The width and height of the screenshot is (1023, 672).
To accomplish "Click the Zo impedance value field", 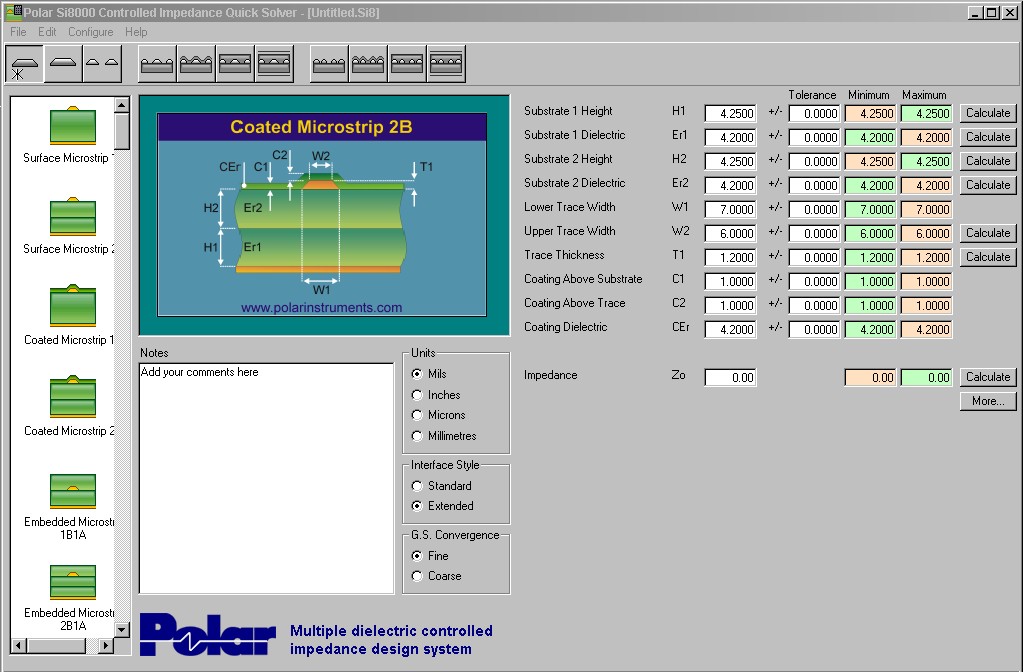I will coord(730,378).
